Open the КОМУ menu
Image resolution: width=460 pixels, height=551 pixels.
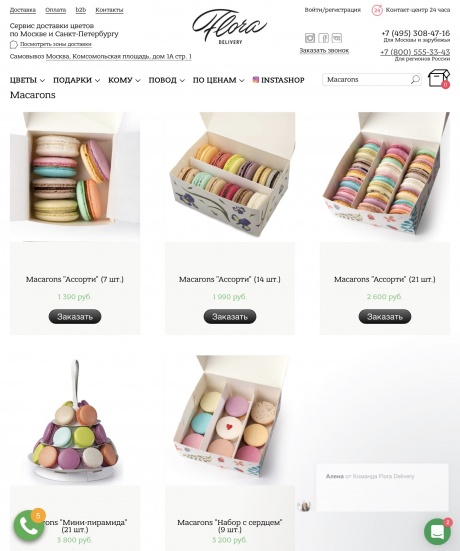[x=124, y=80]
